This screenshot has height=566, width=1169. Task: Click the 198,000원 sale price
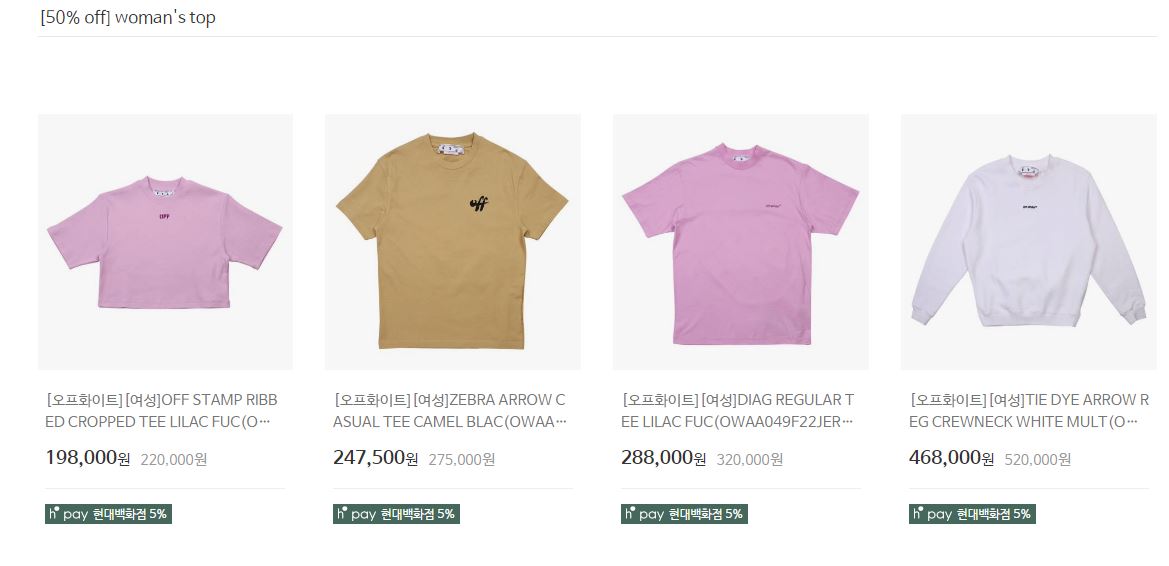pos(88,458)
